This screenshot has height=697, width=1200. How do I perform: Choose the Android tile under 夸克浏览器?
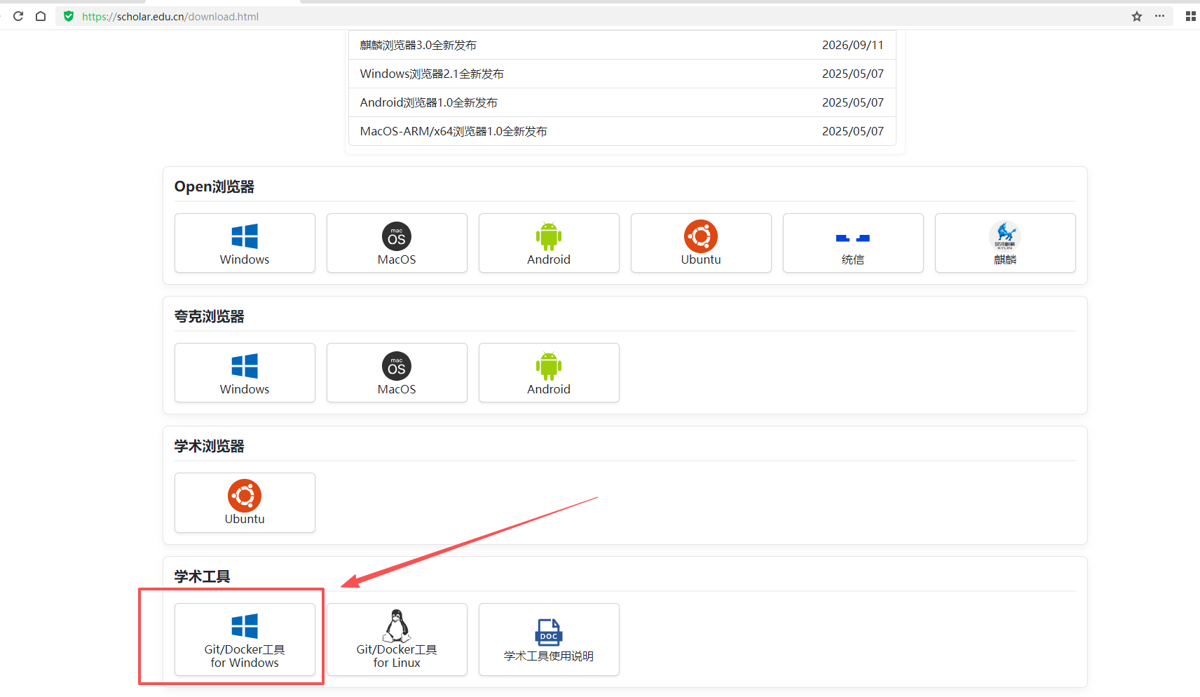[x=549, y=373]
